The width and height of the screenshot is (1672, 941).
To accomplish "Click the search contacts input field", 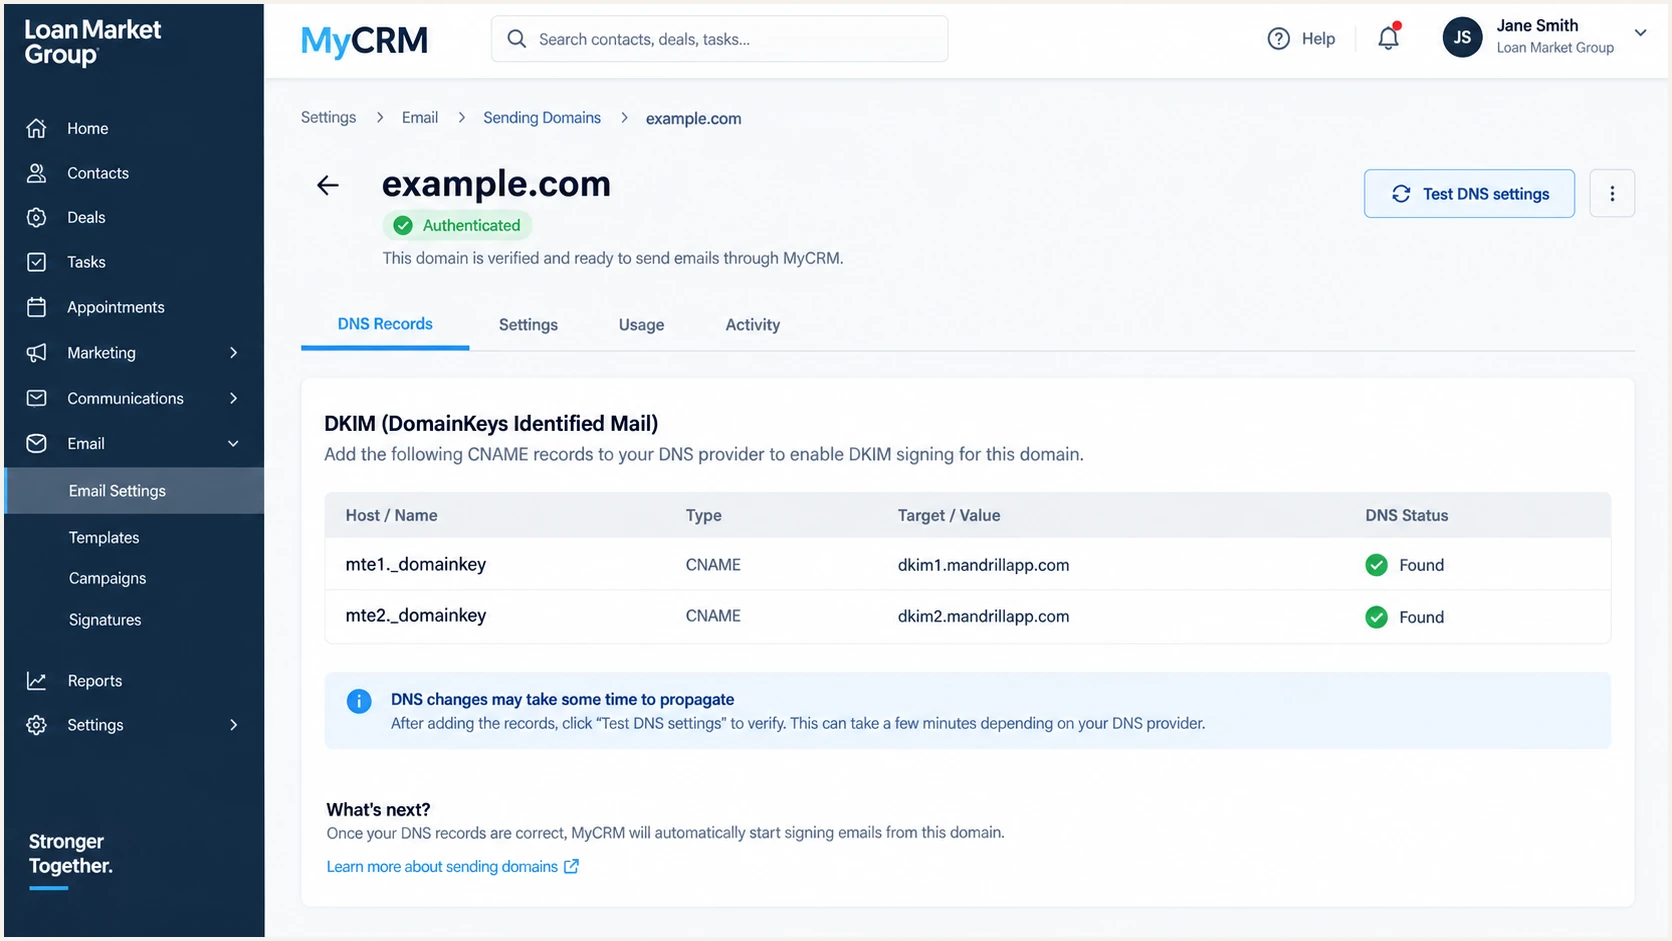I will point(719,39).
